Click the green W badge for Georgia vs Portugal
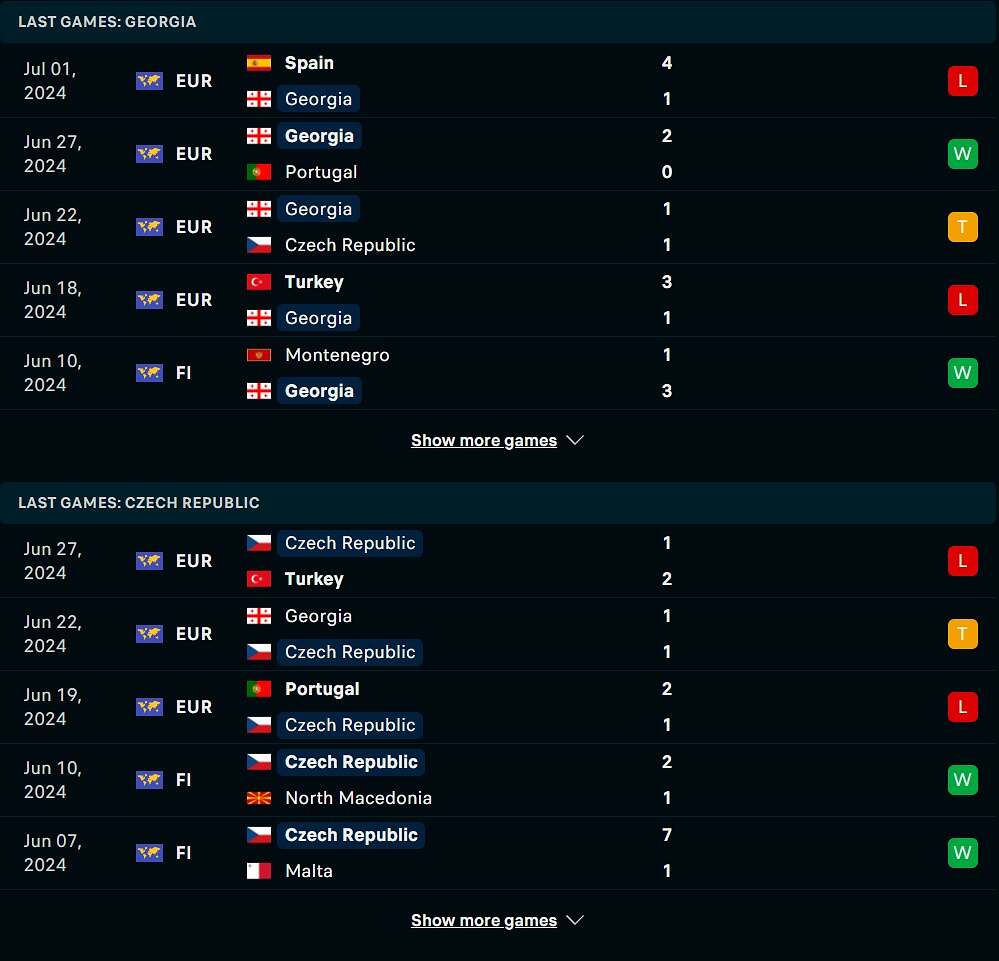Viewport: 999px width, 961px height. tap(963, 154)
